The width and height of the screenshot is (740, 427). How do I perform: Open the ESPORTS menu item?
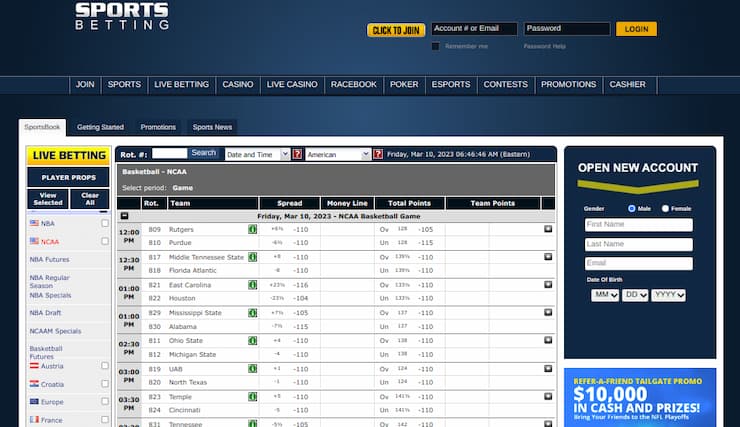pyautogui.click(x=451, y=84)
